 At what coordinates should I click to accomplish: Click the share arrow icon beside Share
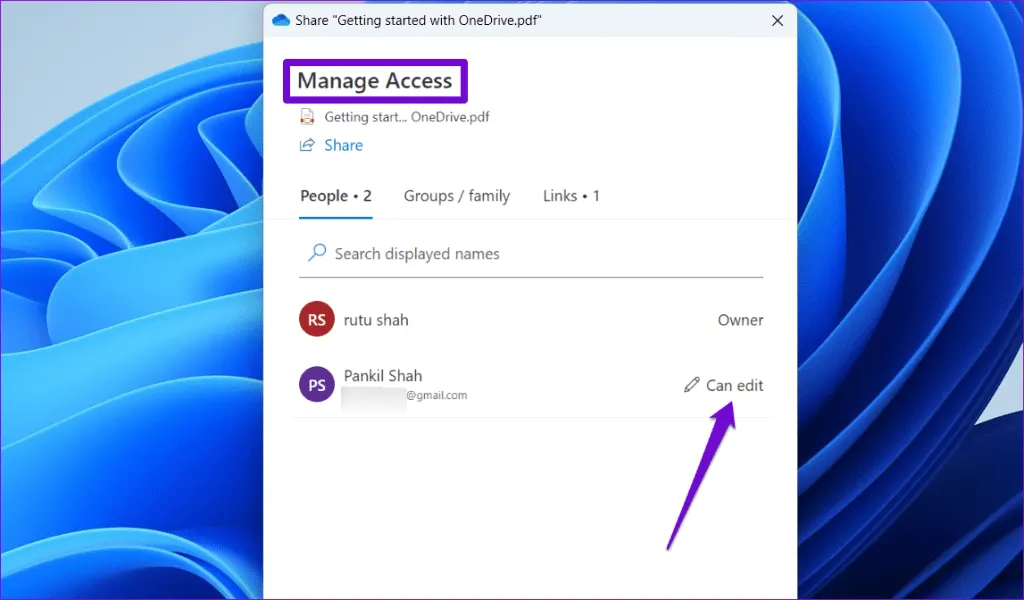[308, 145]
